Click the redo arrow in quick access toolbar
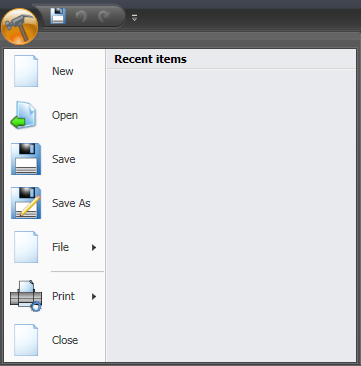The width and height of the screenshot is (361, 366). tap(105, 16)
